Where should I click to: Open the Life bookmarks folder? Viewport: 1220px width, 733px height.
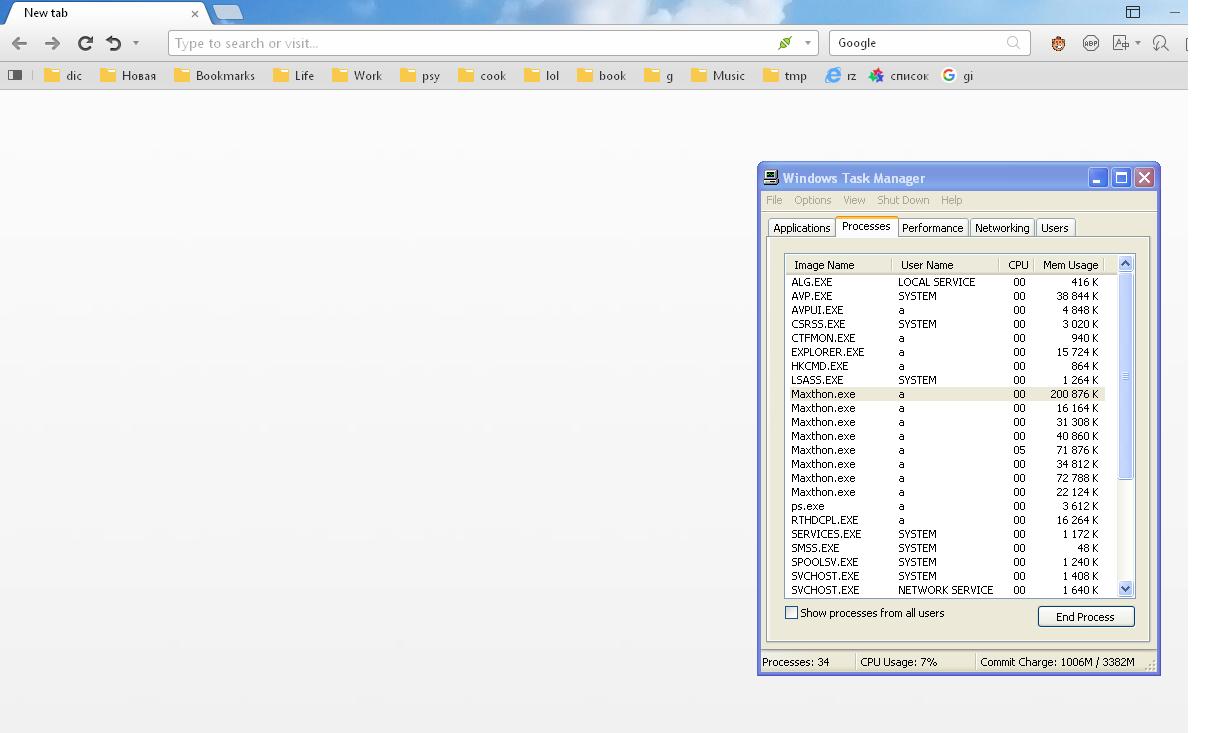tap(294, 75)
